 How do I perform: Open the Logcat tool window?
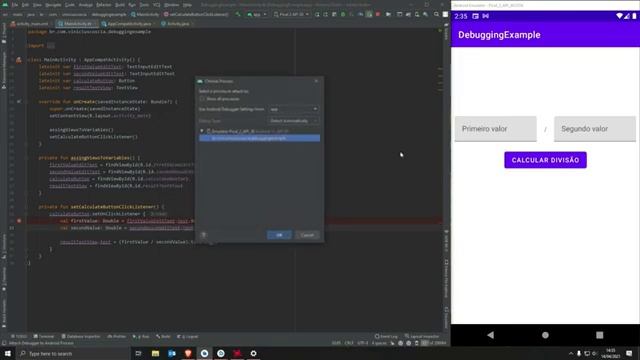188,336
